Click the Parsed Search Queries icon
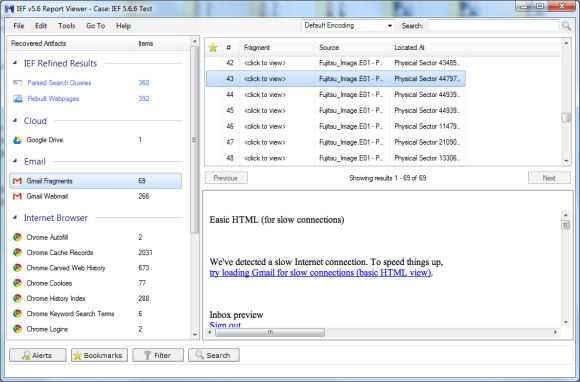The image size is (580, 382). pos(17,82)
